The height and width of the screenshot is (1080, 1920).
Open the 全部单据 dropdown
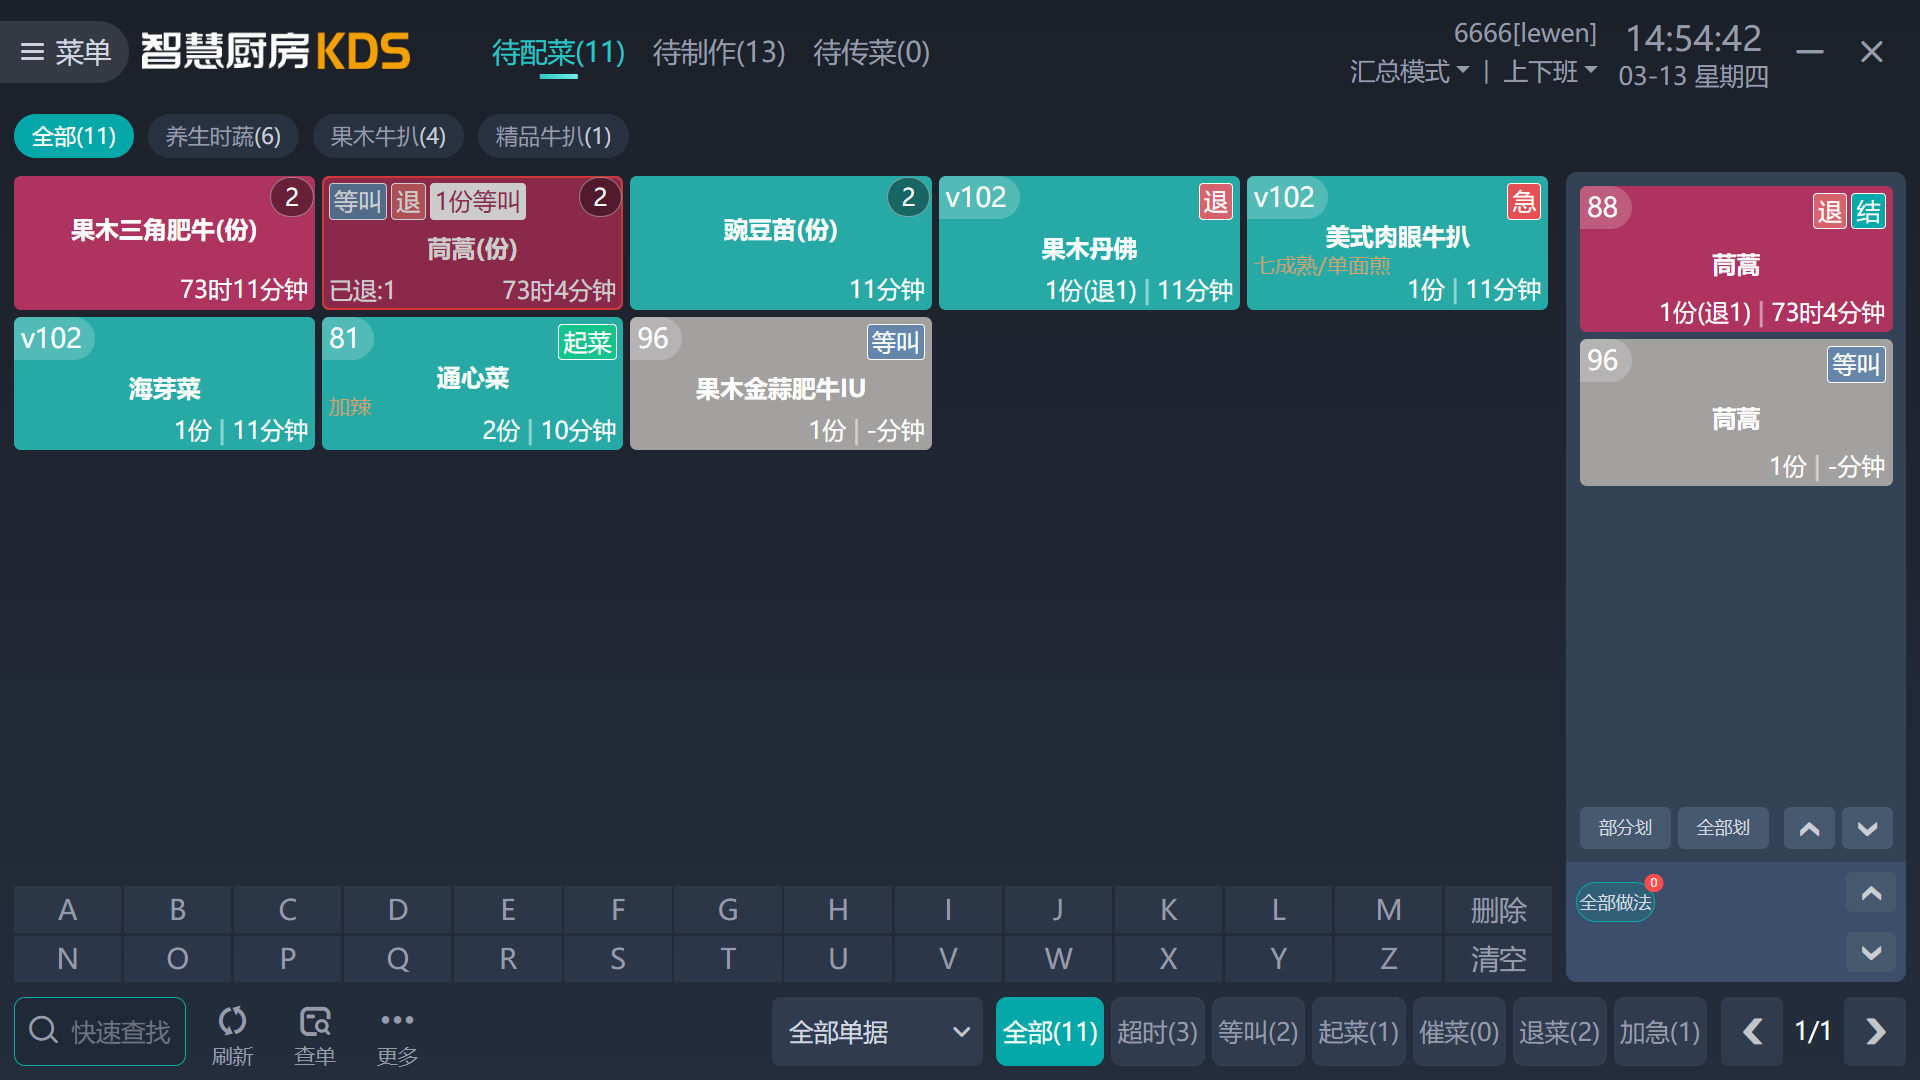click(877, 1031)
